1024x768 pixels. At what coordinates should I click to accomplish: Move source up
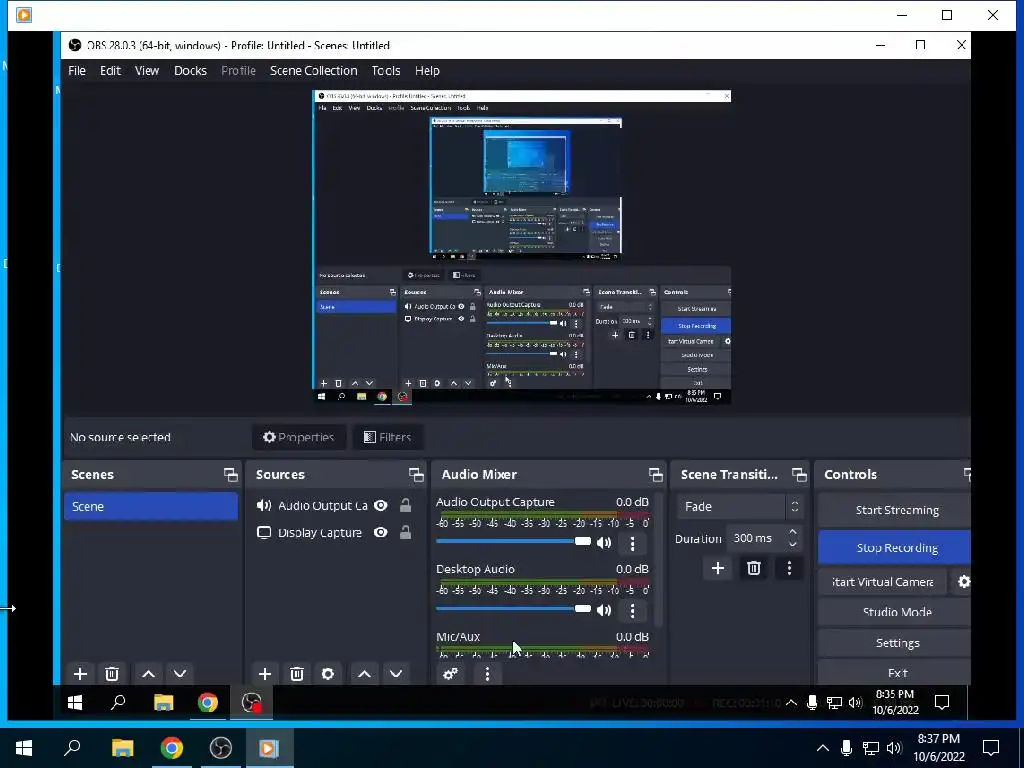(364, 673)
